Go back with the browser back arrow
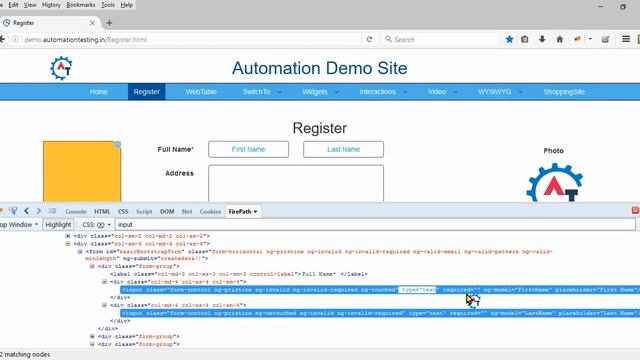 (2, 40)
